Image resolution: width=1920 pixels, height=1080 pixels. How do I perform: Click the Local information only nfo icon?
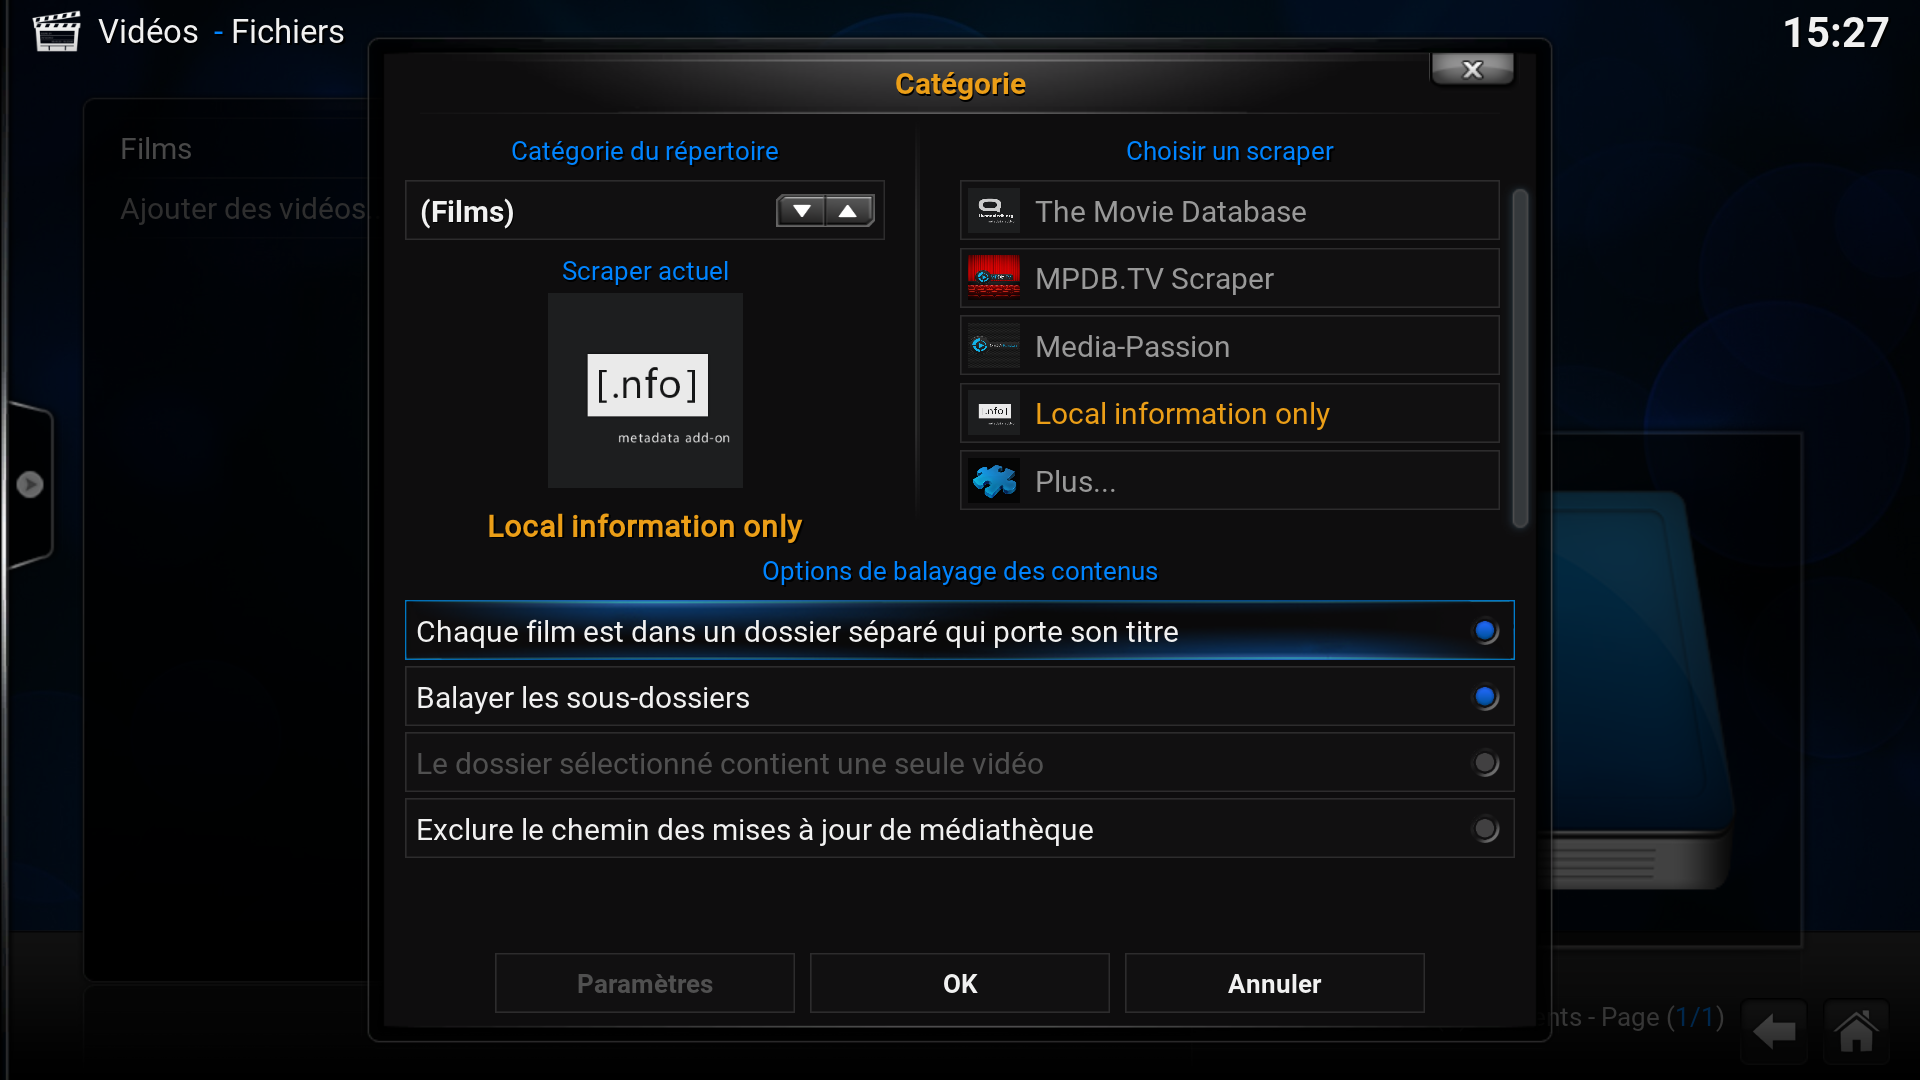(x=993, y=413)
